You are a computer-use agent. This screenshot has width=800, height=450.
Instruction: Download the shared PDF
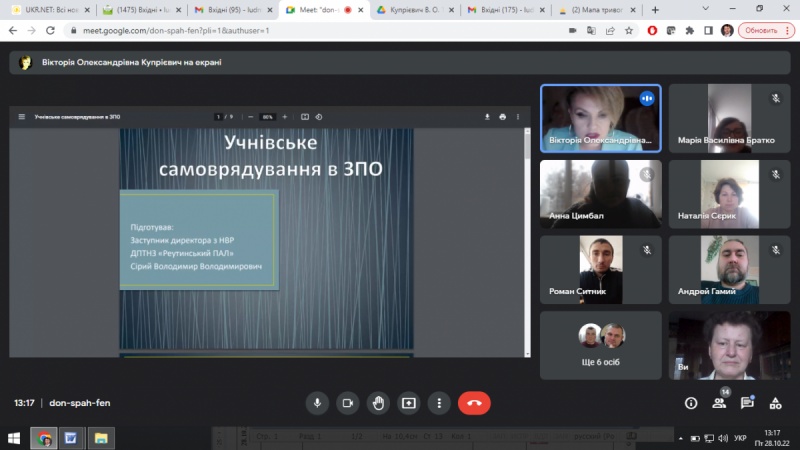[x=487, y=117]
